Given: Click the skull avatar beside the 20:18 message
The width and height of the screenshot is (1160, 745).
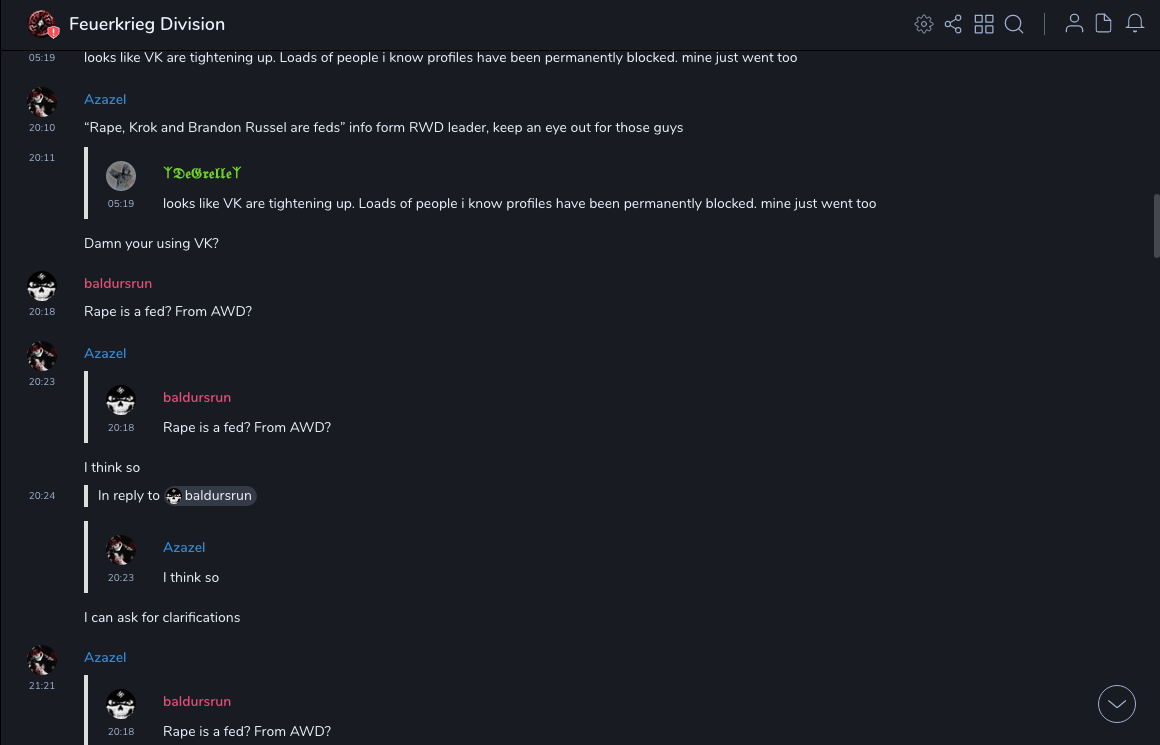Looking at the screenshot, I should click(x=42, y=287).
